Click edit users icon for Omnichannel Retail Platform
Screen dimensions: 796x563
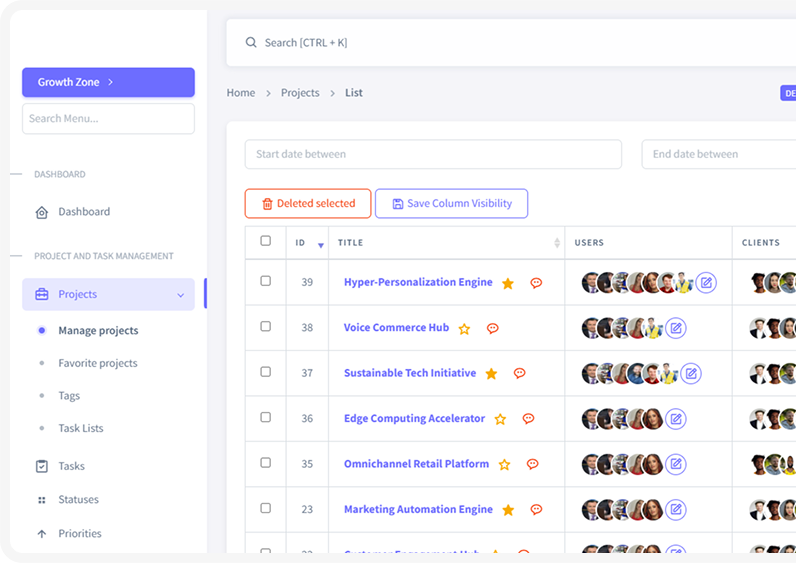(676, 464)
